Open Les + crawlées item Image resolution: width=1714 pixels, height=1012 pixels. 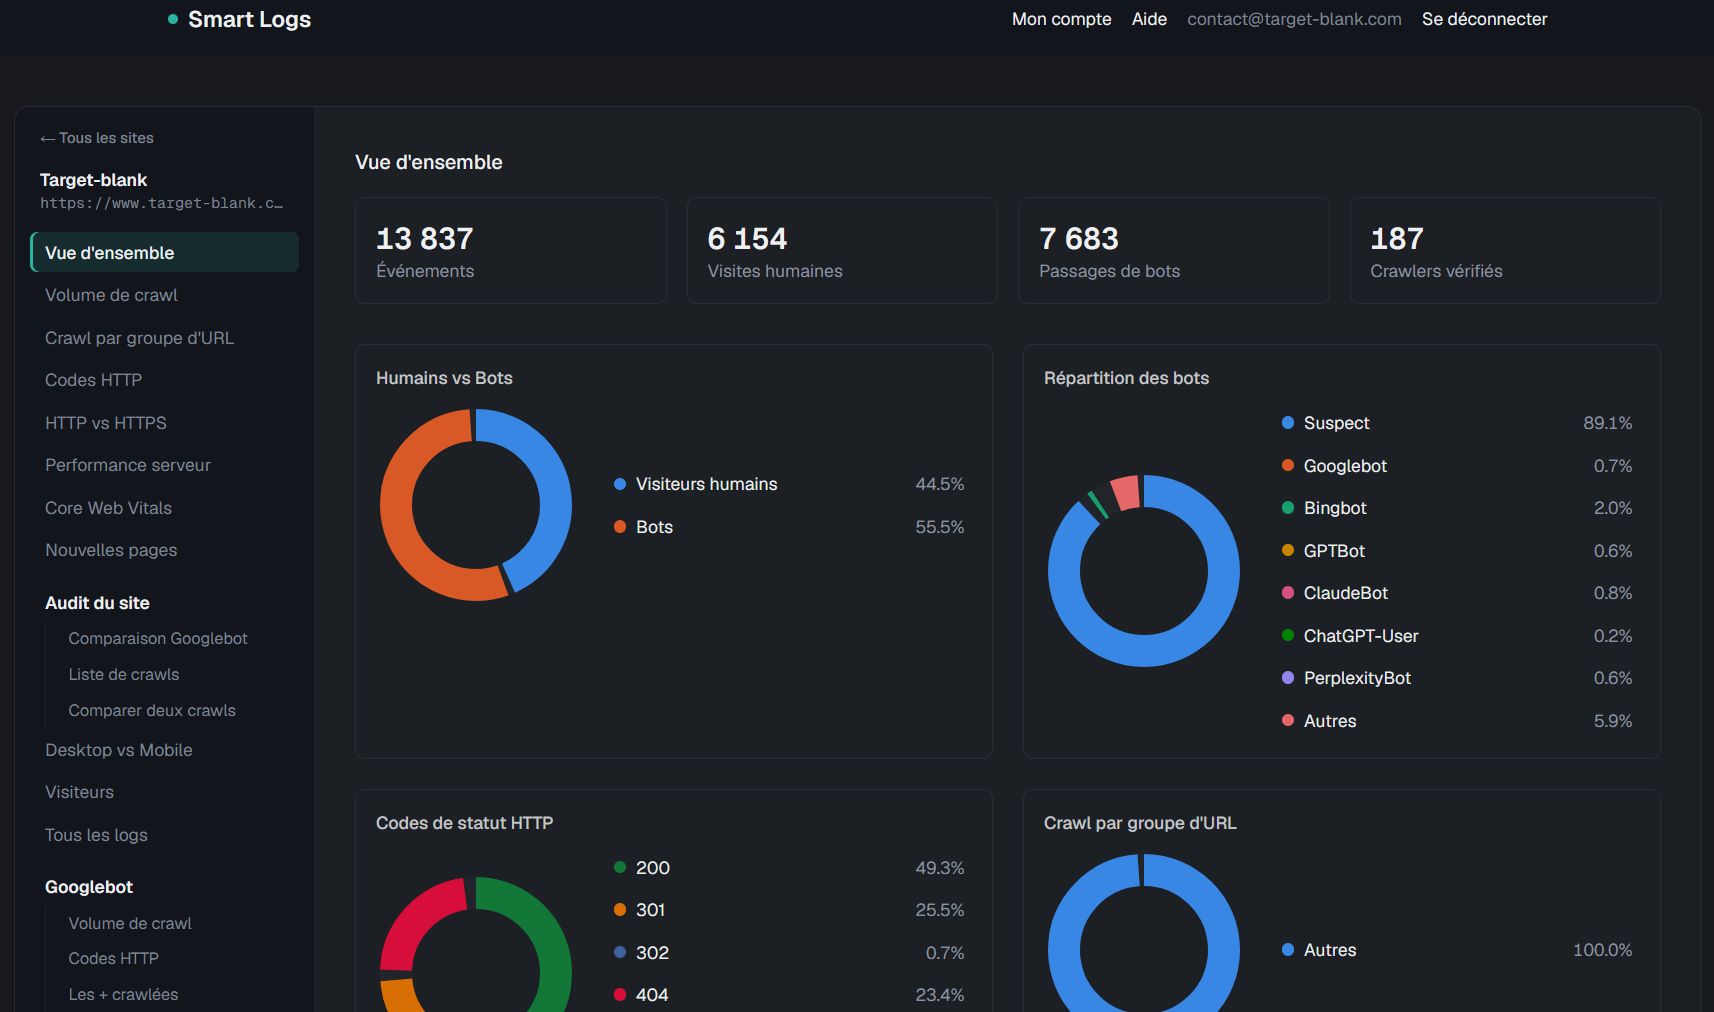click(123, 994)
